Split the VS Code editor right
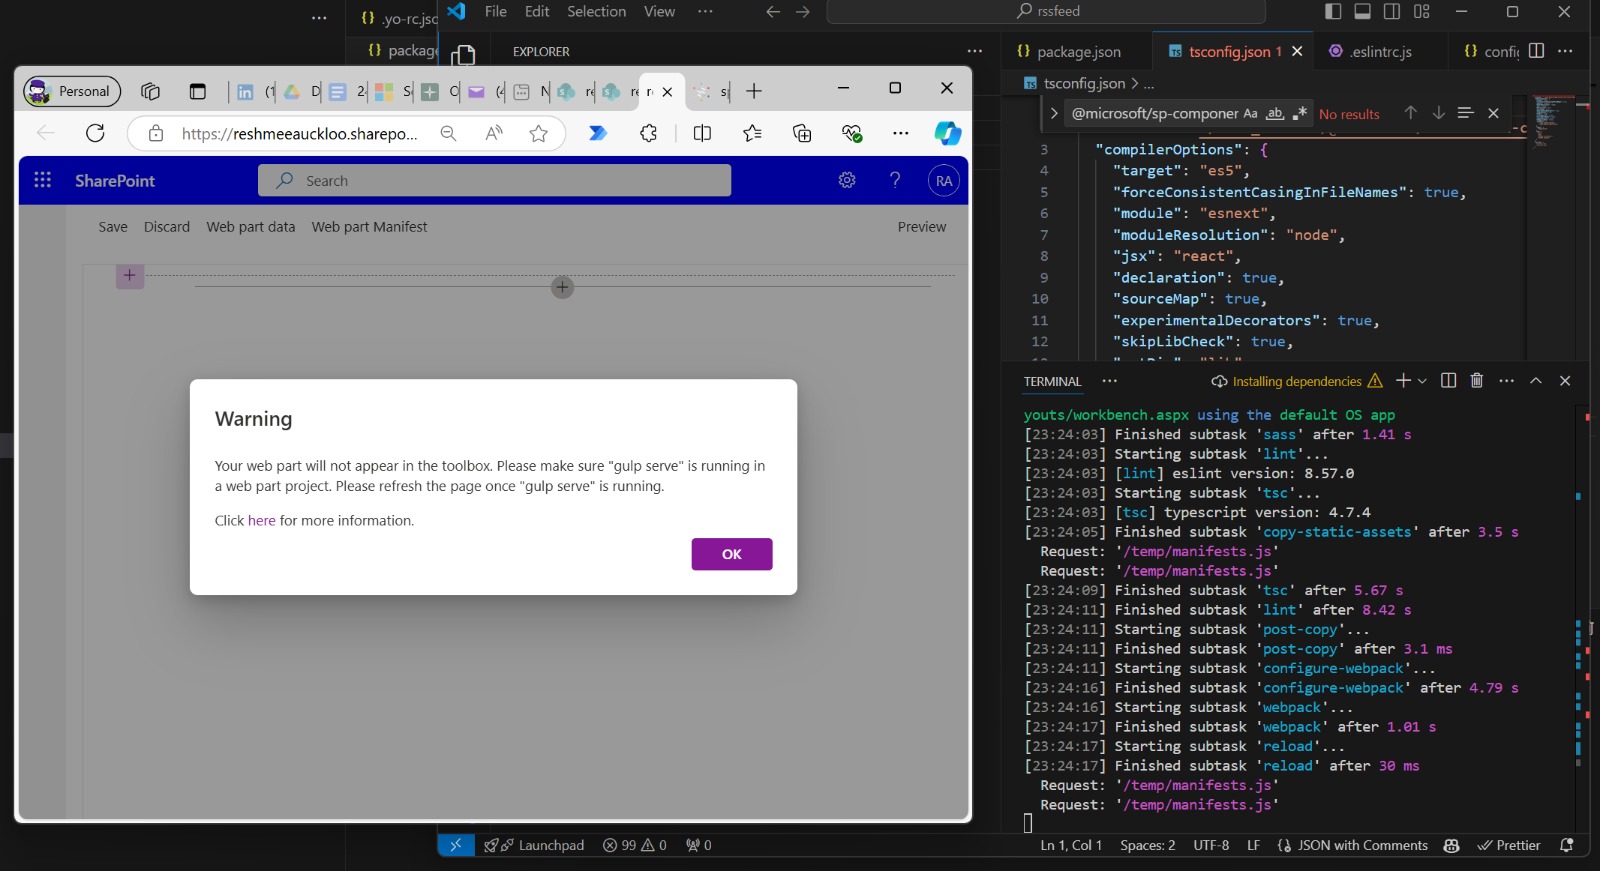The width and height of the screenshot is (1600, 871). 1537,51
